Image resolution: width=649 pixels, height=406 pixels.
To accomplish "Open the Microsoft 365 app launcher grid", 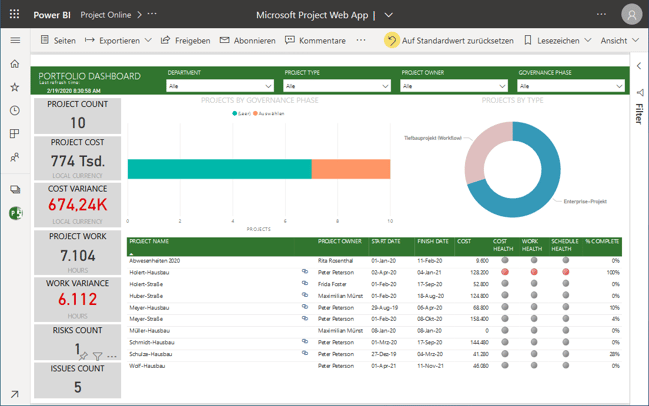I will click(15, 15).
